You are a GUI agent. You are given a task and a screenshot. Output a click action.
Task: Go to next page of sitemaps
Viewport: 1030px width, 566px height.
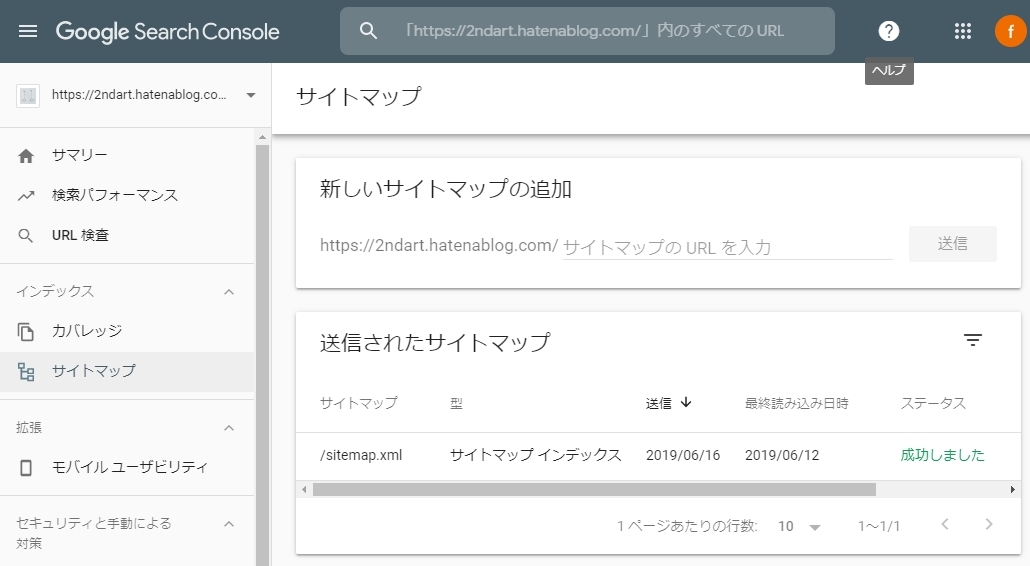coord(989,524)
